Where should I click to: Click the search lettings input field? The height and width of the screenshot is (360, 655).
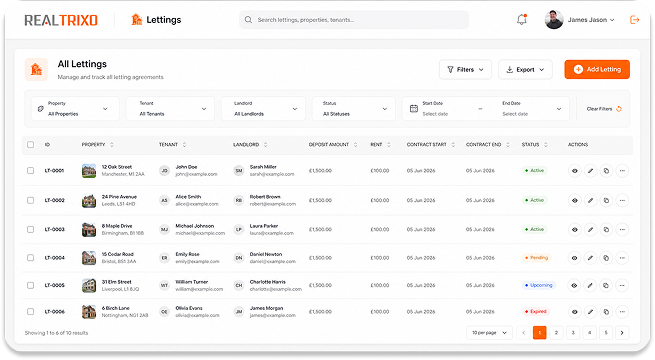coord(354,20)
